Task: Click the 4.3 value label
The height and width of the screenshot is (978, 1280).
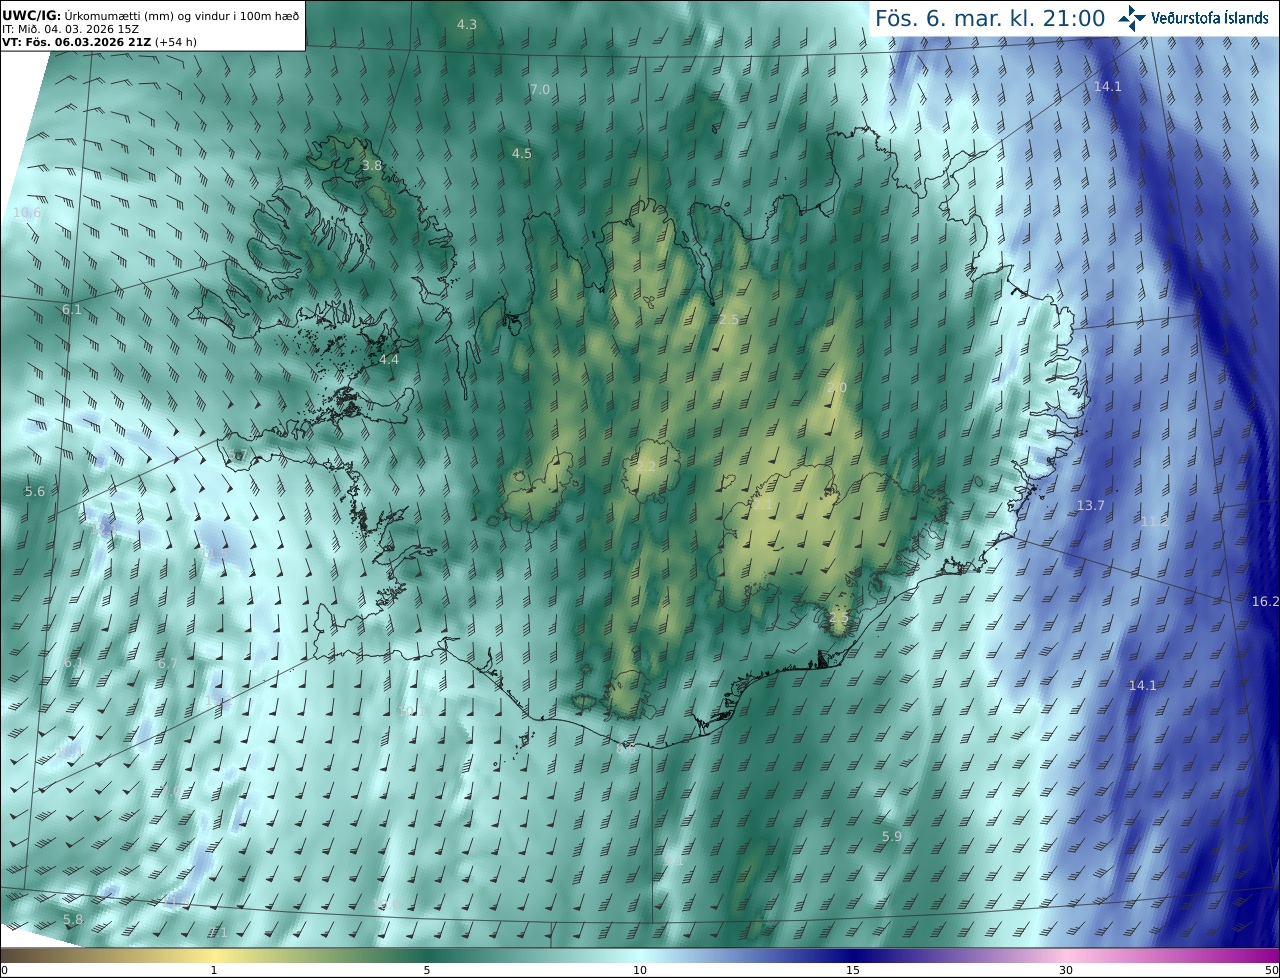Action: [467, 24]
